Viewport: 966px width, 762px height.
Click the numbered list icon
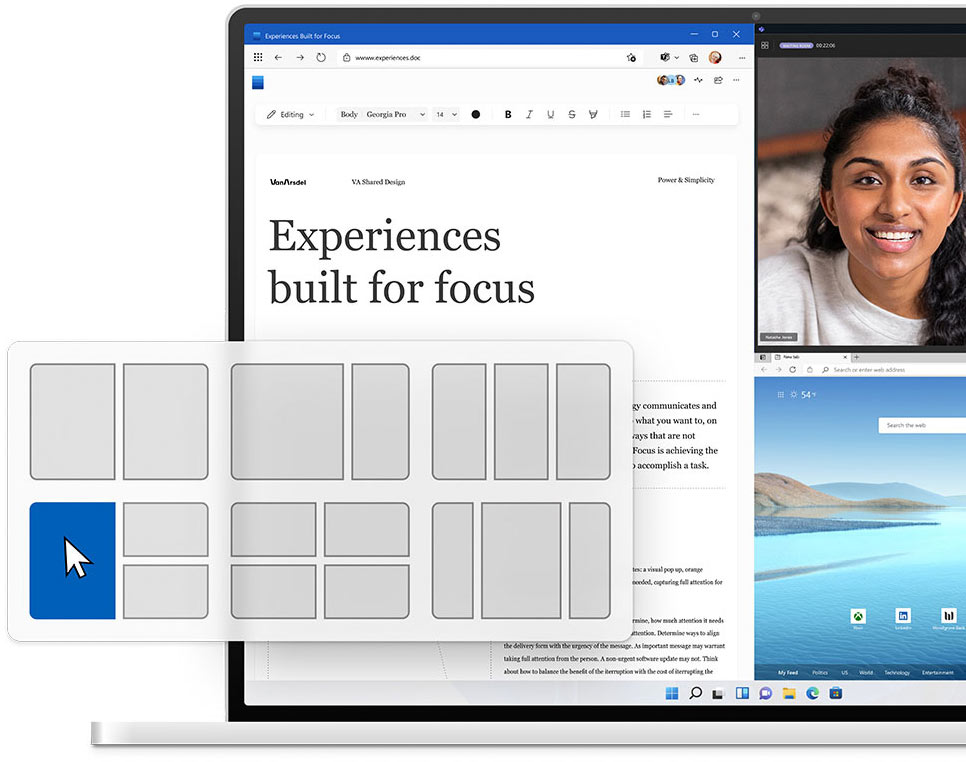pos(646,115)
